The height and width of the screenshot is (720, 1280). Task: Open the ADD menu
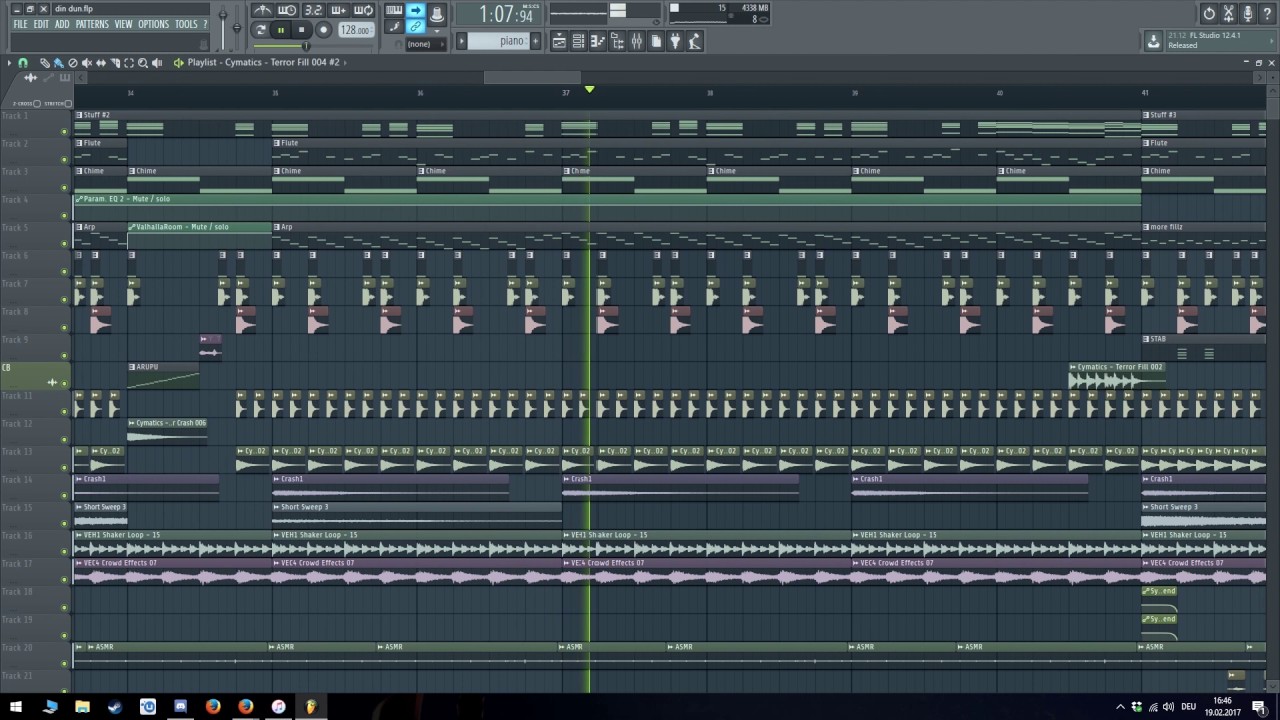[x=62, y=24]
